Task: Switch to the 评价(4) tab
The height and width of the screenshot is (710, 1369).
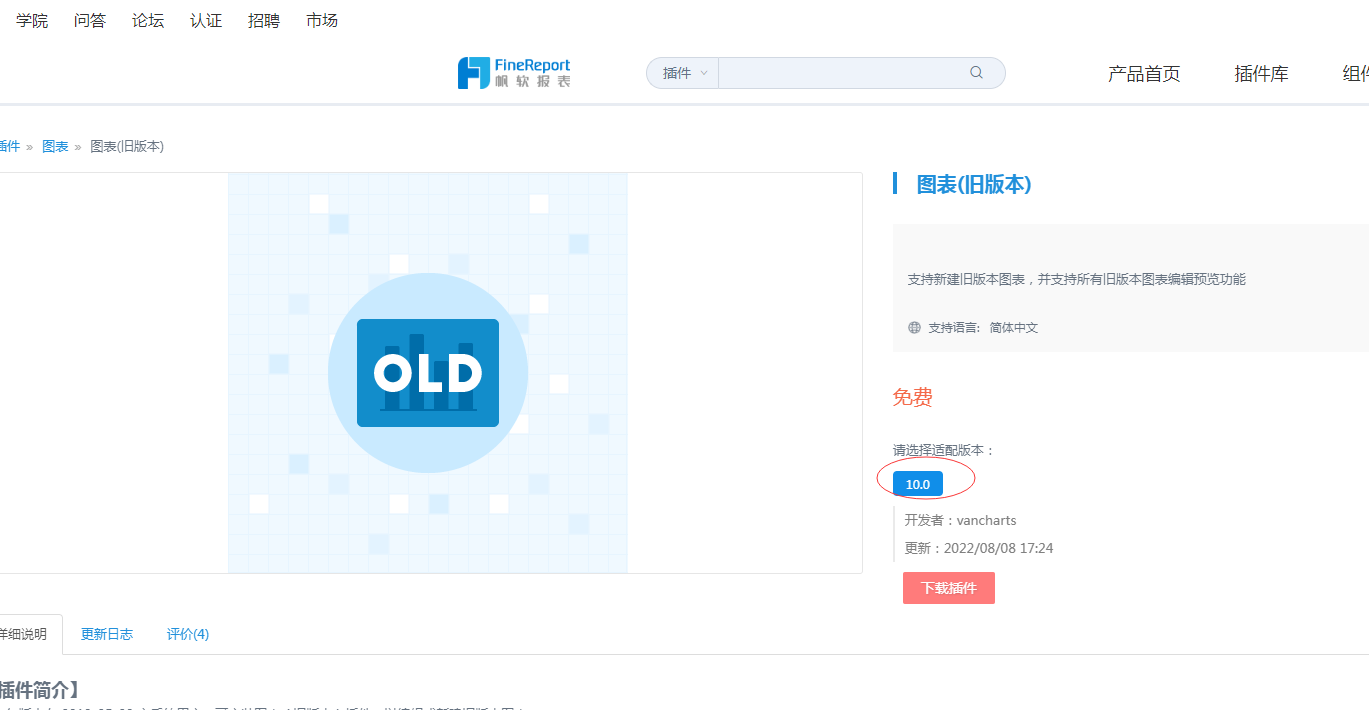Action: 188,634
